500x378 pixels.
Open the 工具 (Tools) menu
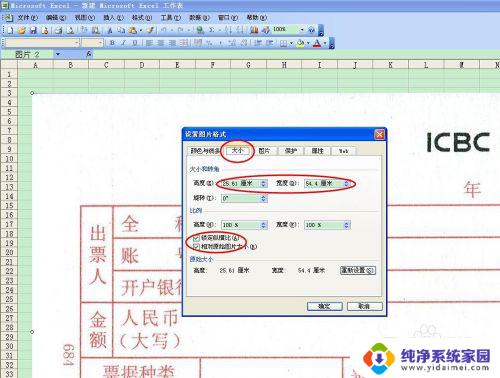coord(171,18)
